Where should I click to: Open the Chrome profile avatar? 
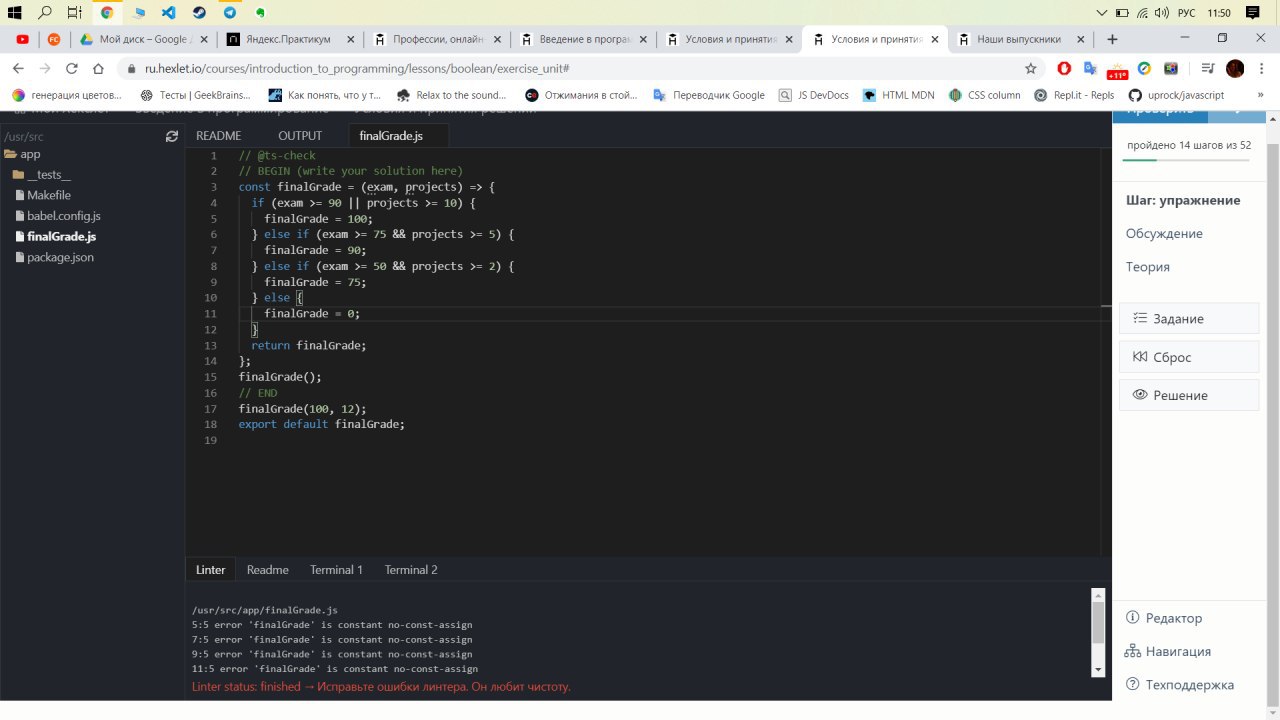point(1235,68)
